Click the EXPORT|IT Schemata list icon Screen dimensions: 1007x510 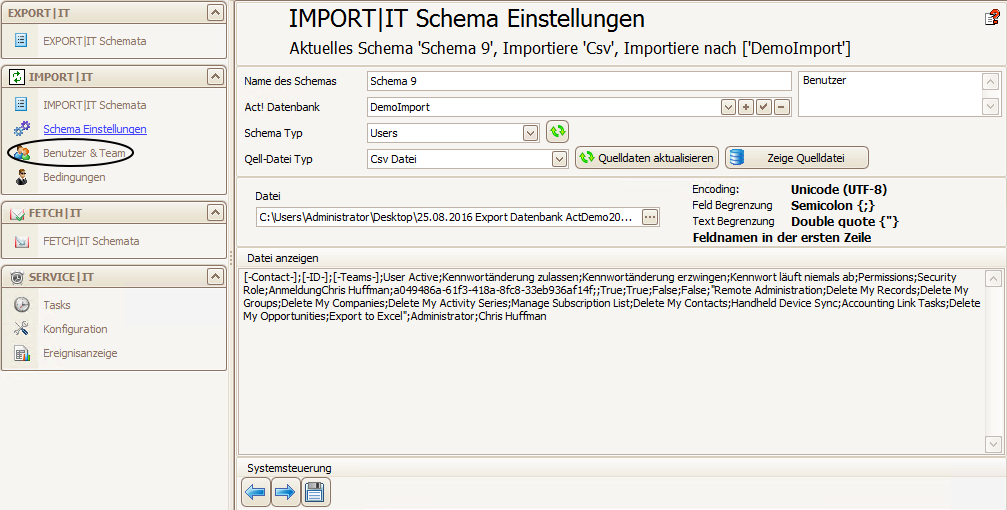(x=21, y=40)
